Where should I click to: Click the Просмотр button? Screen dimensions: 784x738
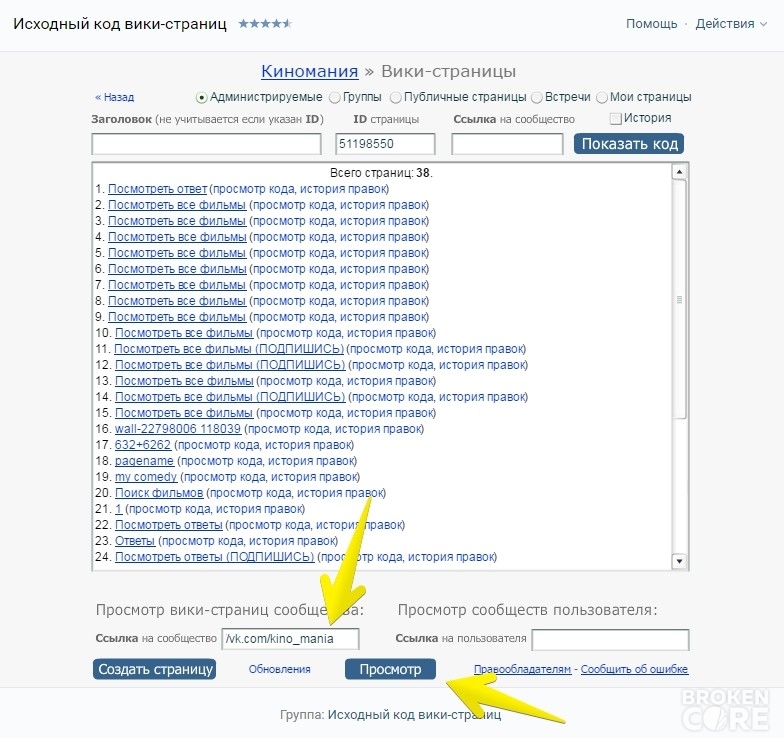390,669
